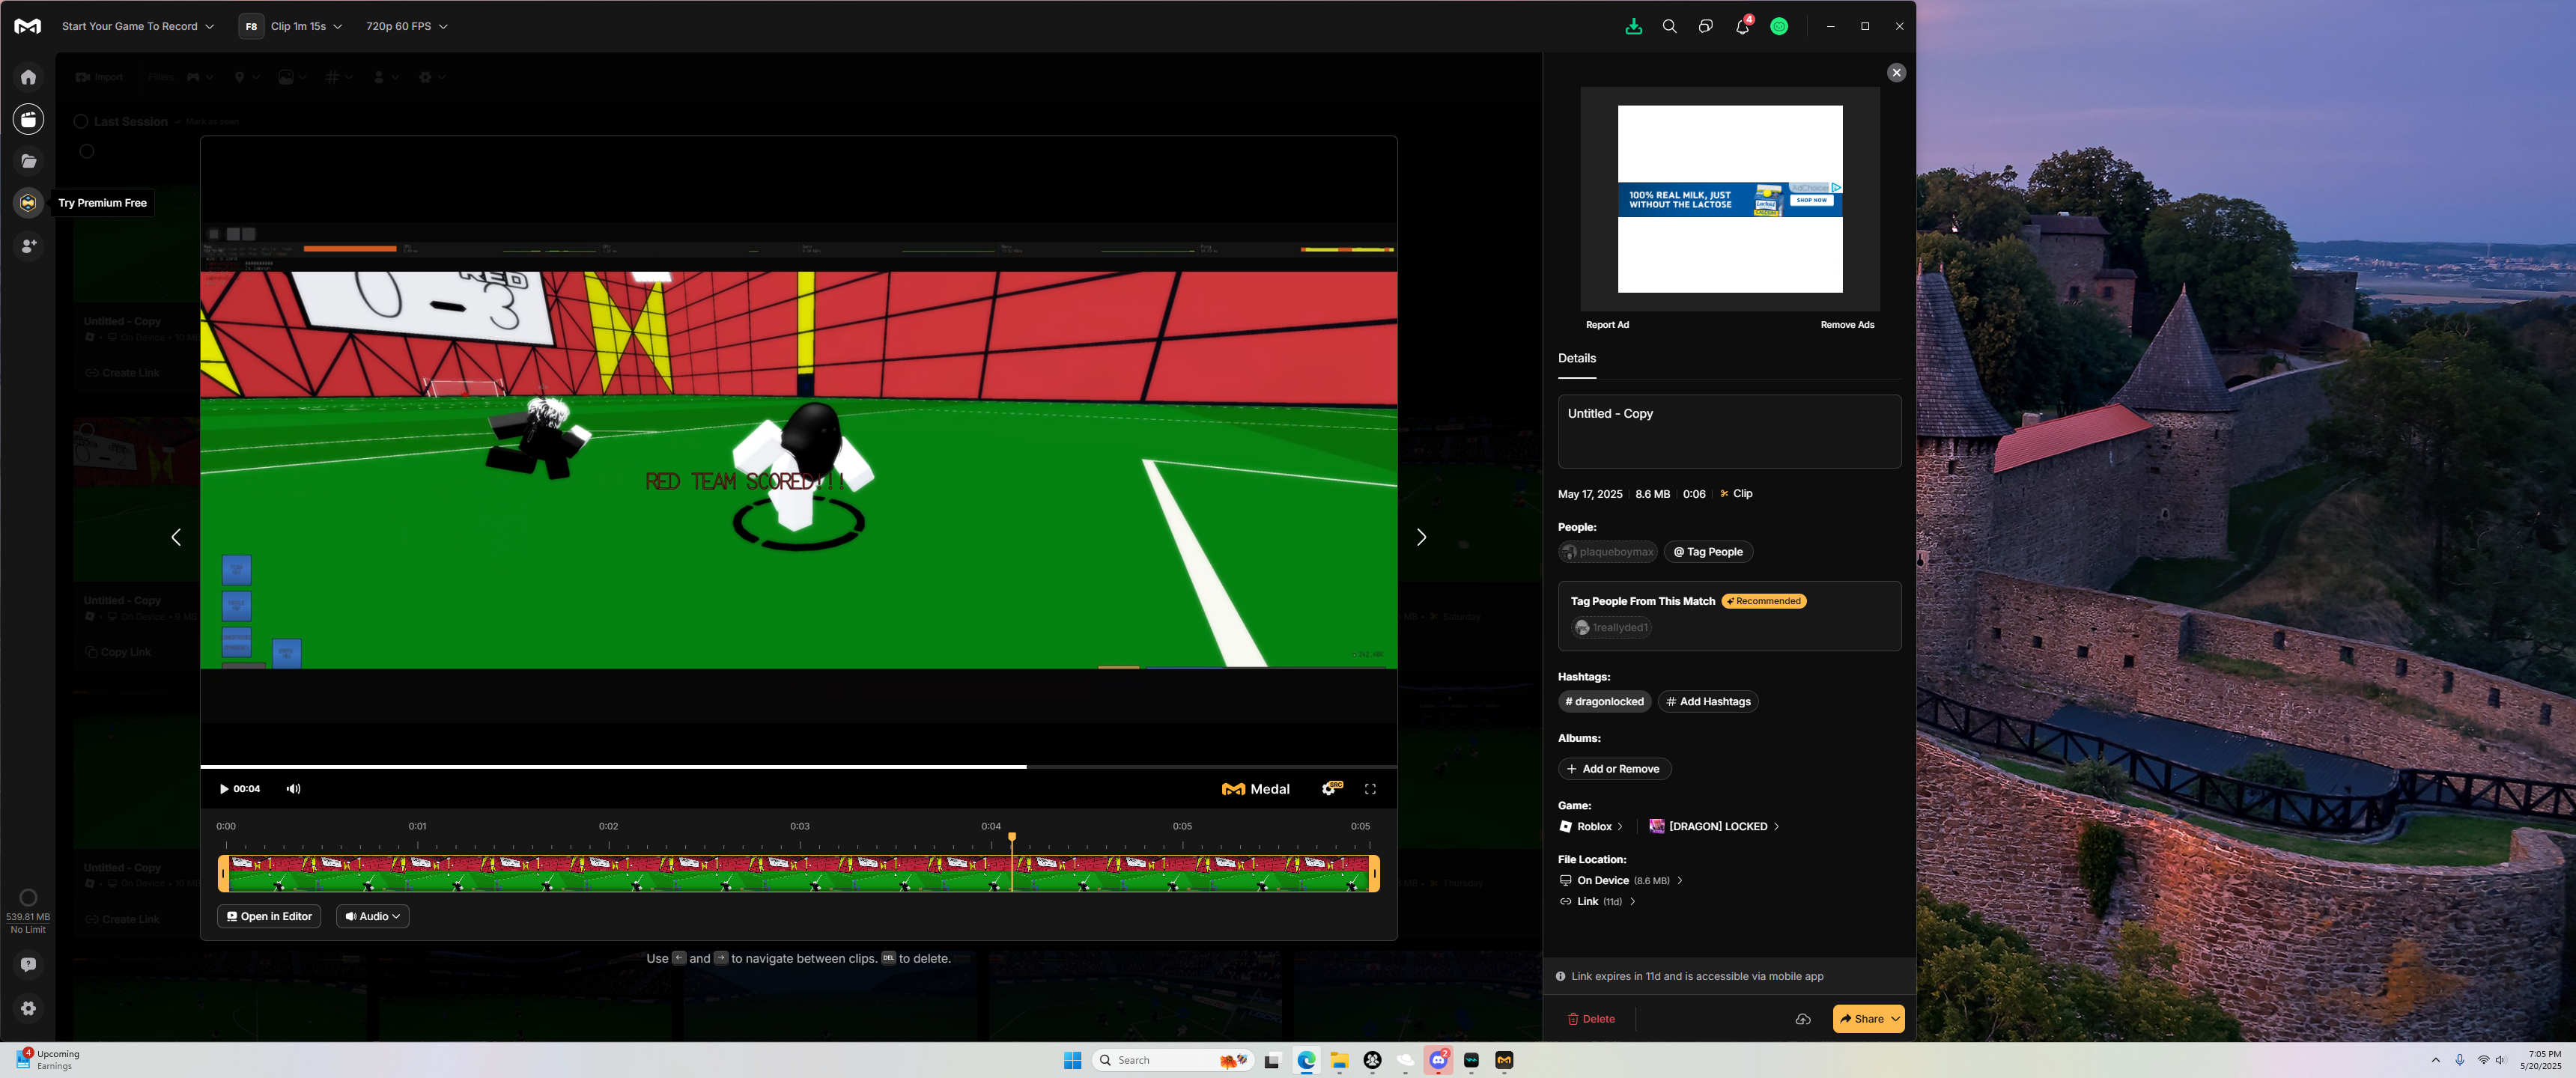2576x1078 pixels.
Task: Click the plaqueboymax people chip
Action: (1607, 552)
